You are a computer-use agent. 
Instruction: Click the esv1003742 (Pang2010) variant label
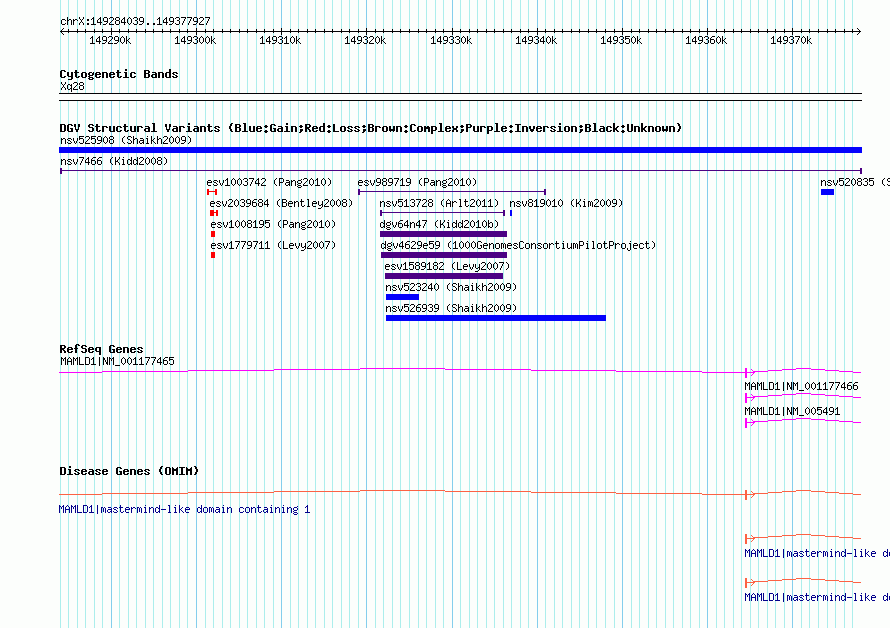coord(269,182)
